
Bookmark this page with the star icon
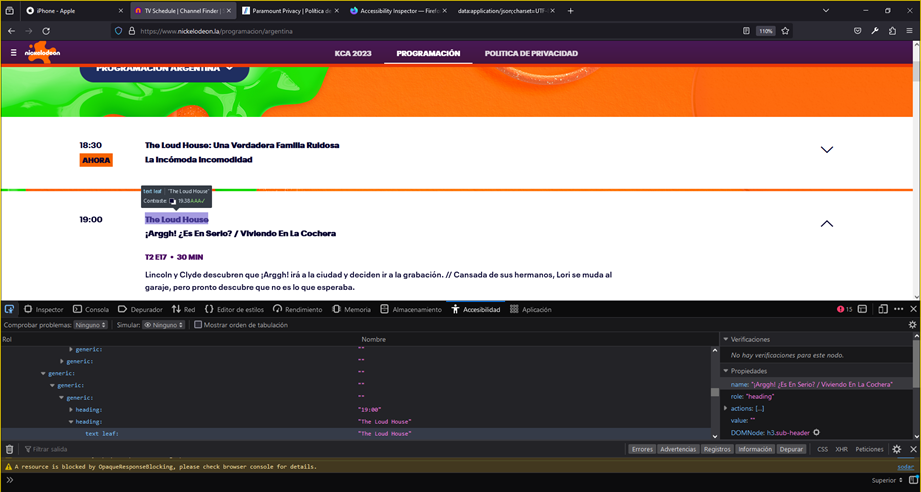coord(785,31)
